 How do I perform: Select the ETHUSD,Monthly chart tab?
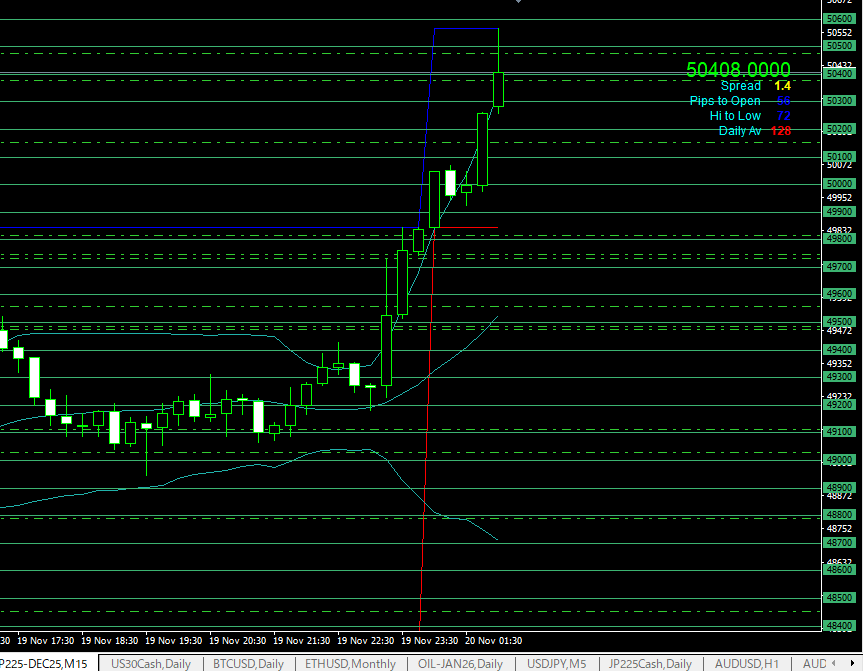[350, 663]
